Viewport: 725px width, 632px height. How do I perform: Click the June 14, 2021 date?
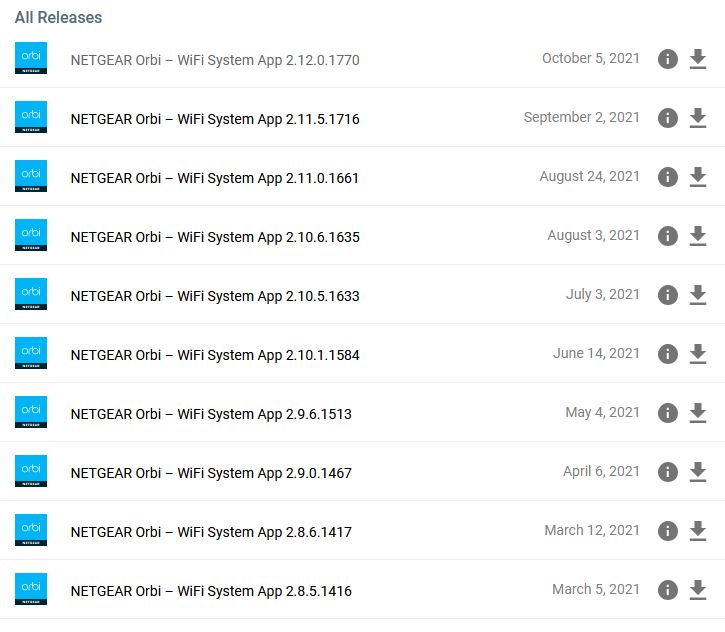tap(596, 353)
